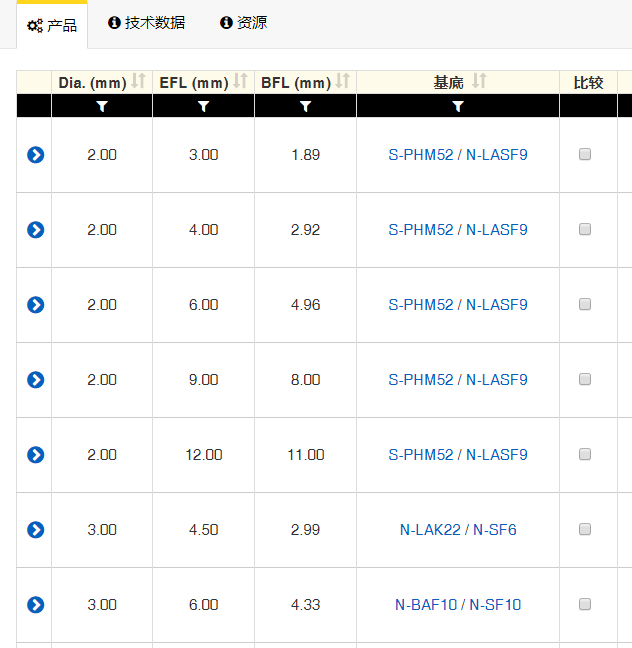This screenshot has height=648, width=632.
Task: Select the BFL value 8.00 cell
Action: click(x=305, y=380)
